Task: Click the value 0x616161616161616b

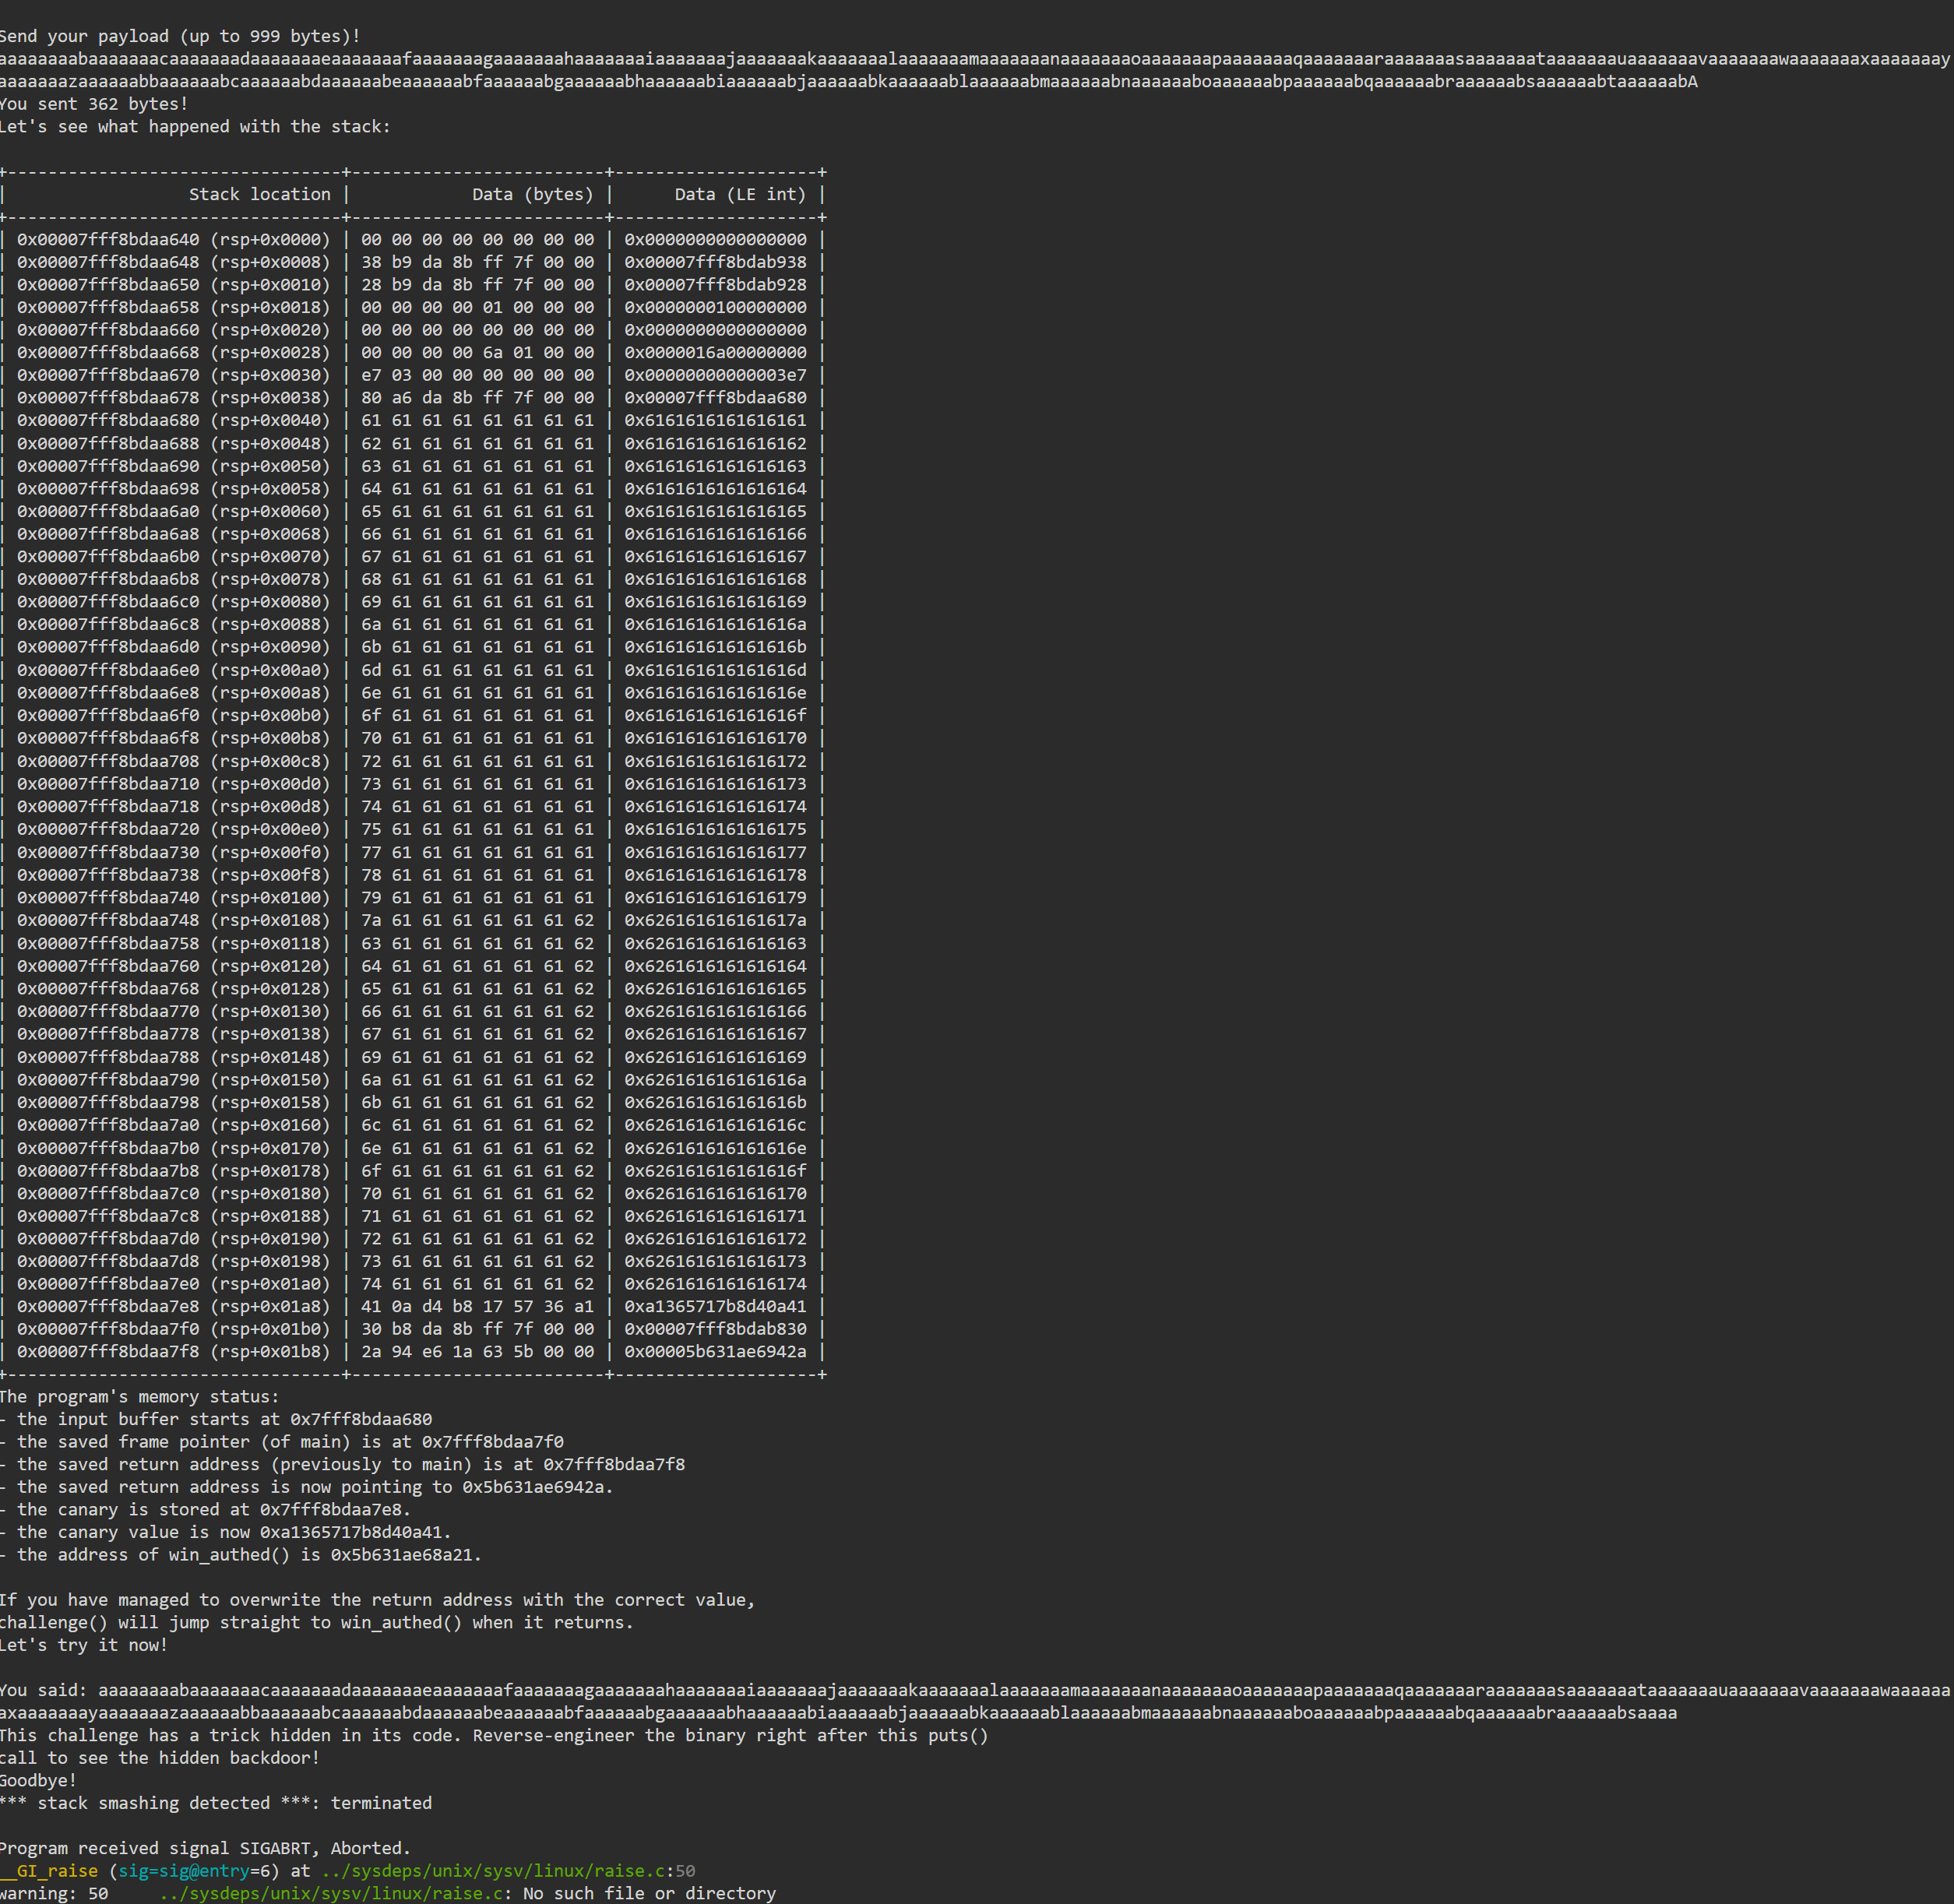Action: point(715,648)
